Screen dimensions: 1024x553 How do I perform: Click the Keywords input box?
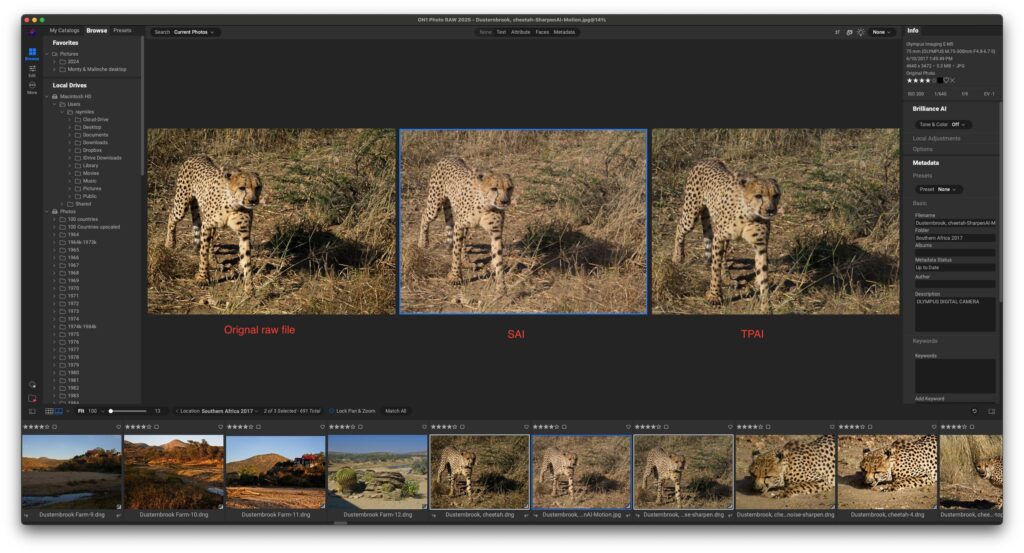click(955, 377)
